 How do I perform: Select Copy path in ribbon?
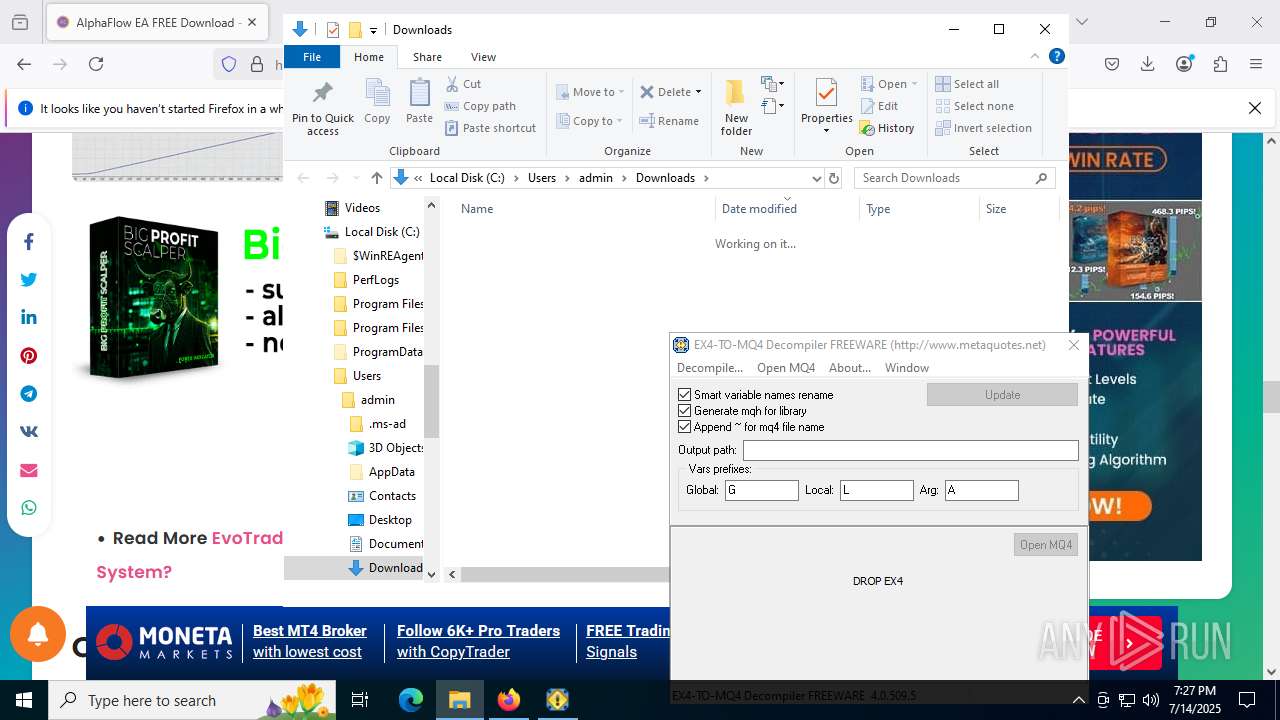click(x=480, y=106)
